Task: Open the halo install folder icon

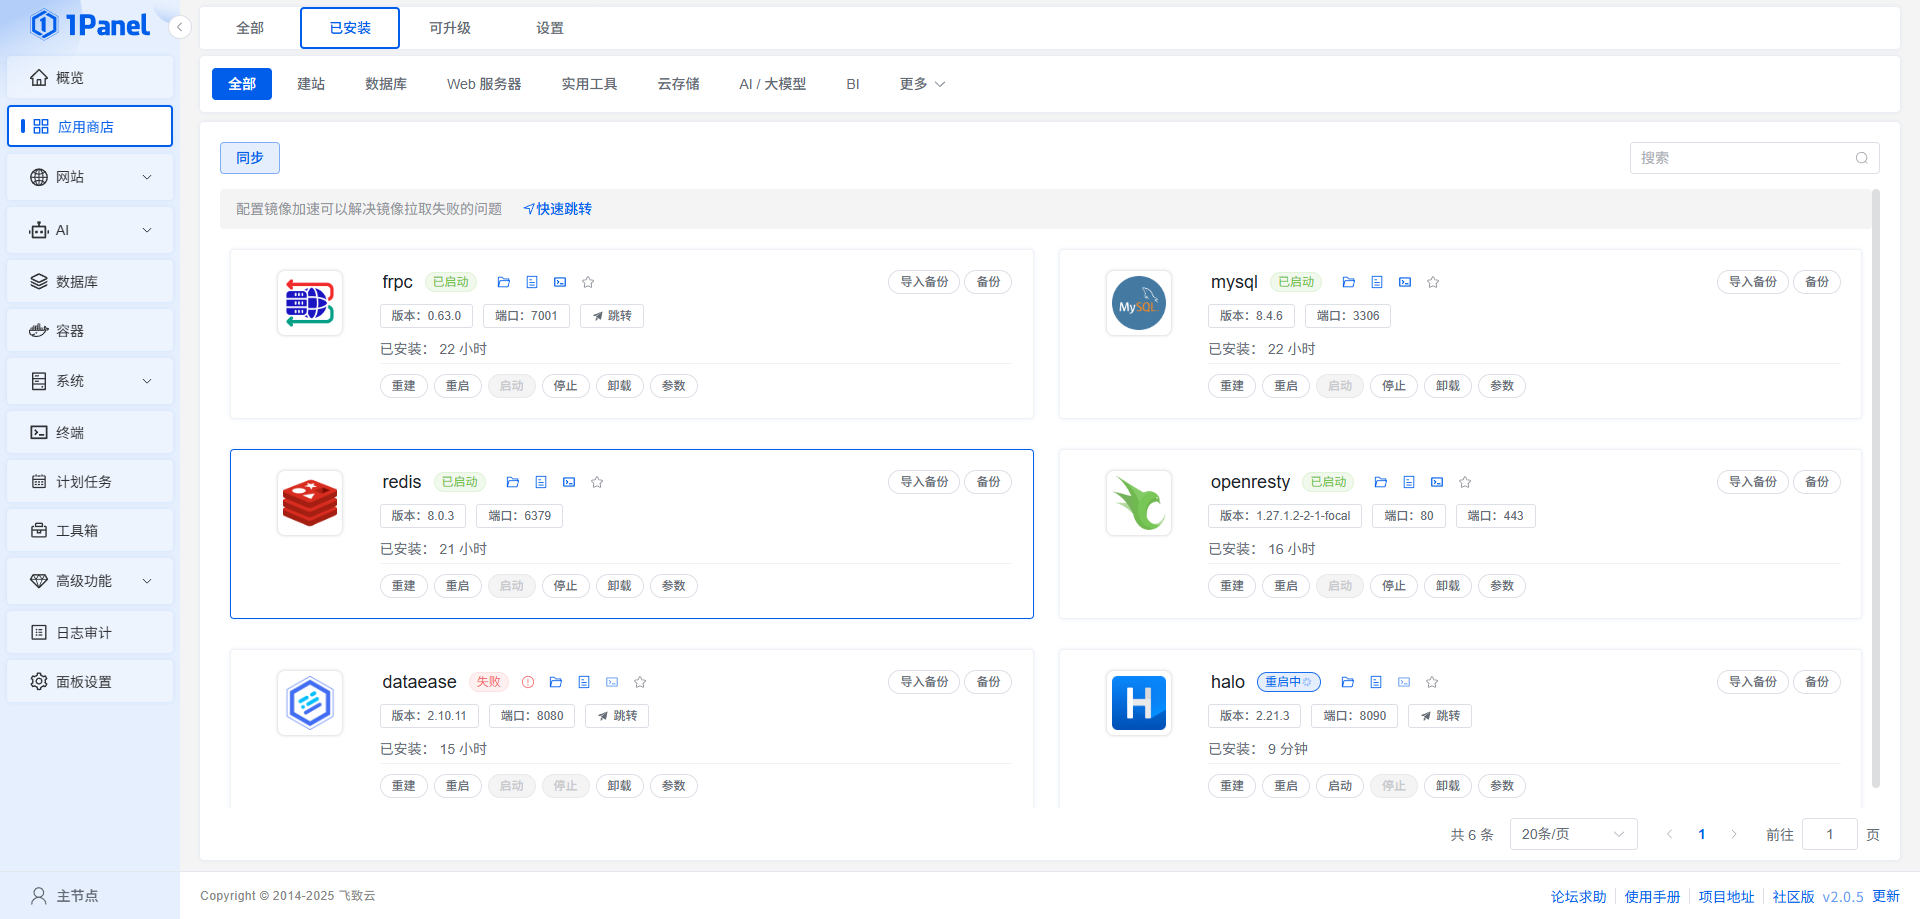Action: coord(1348,682)
